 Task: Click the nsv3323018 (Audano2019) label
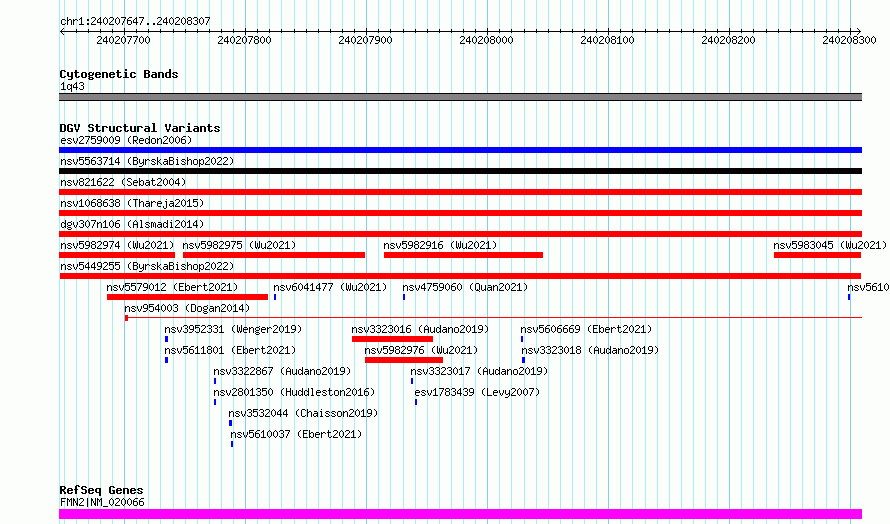pyautogui.click(x=590, y=350)
